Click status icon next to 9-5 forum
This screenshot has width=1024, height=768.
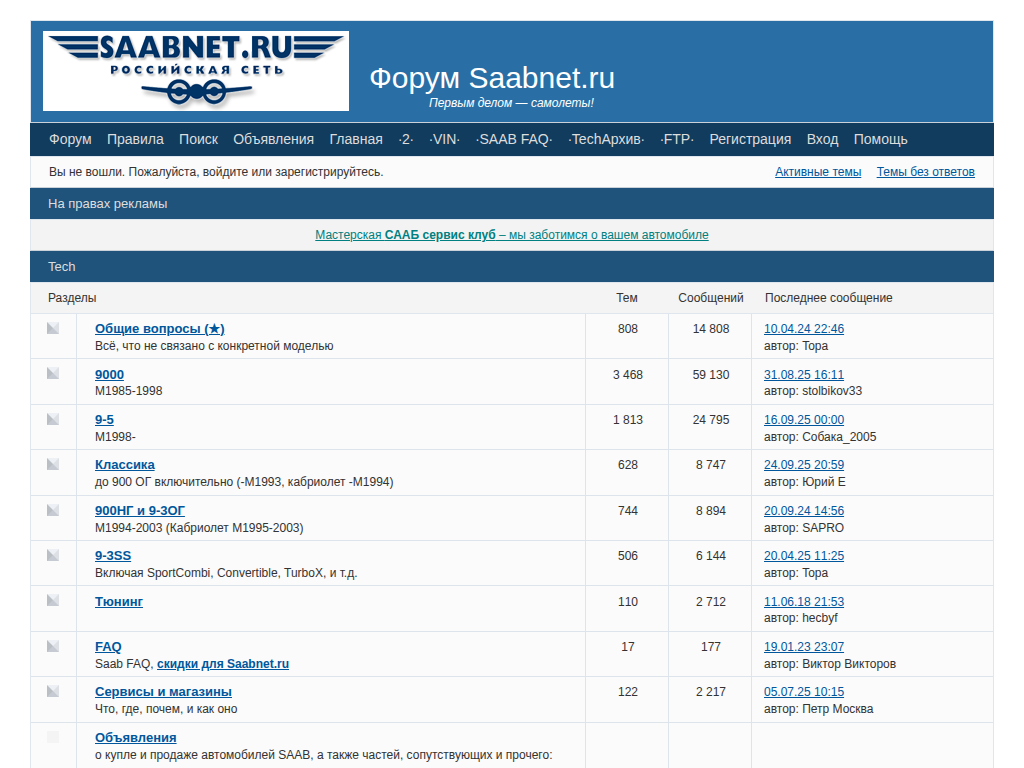(x=53, y=419)
